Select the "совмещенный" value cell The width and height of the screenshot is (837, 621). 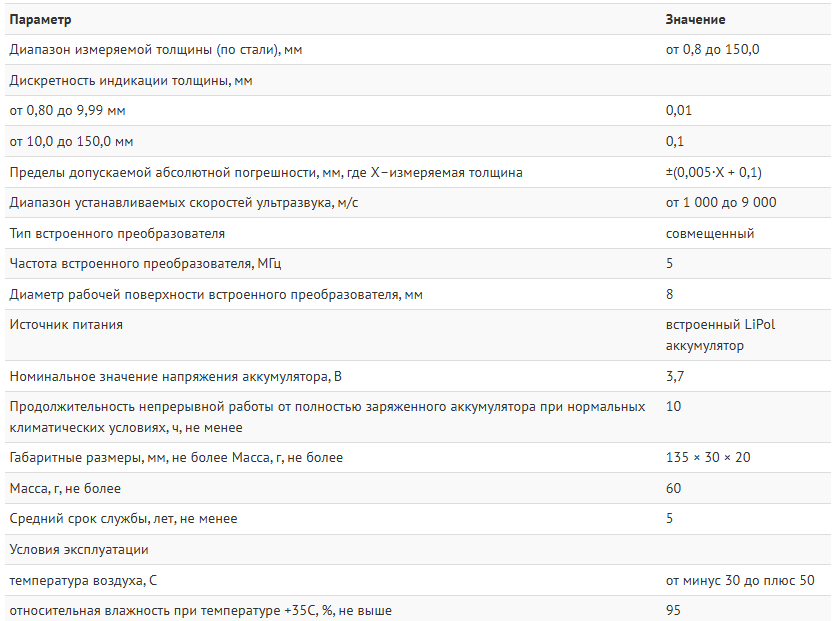[710, 233]
